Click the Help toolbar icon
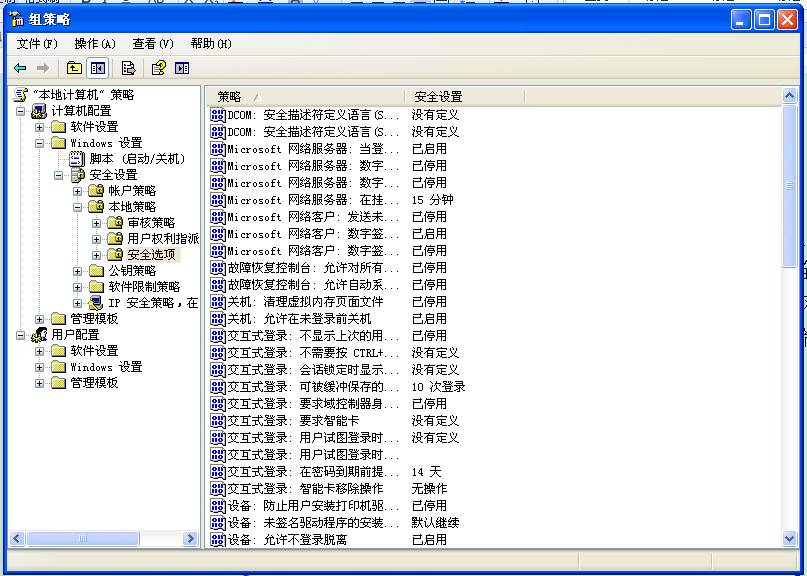This screenshot has width=807, height=576. point(158,68)
